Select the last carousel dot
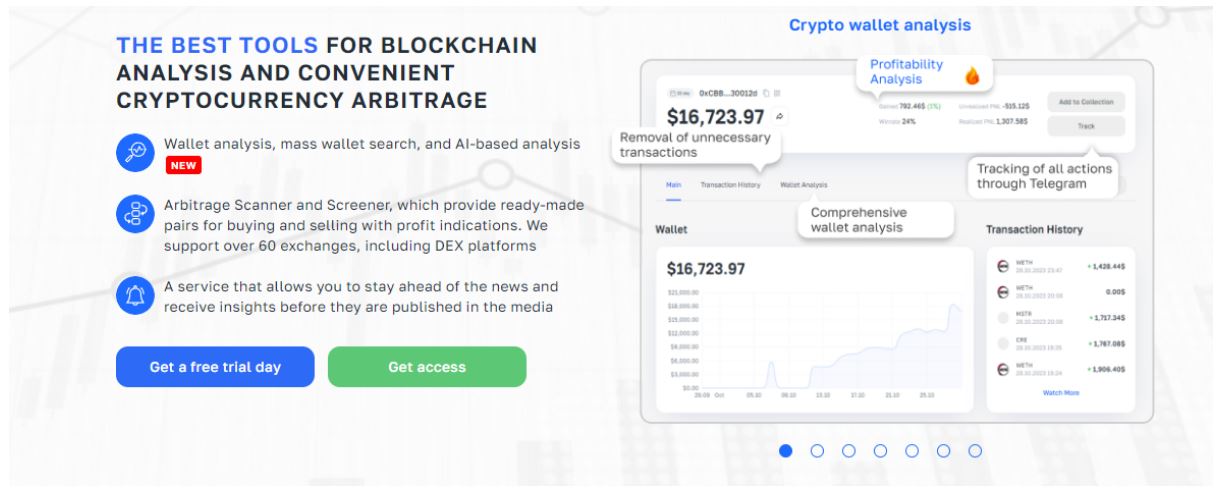The height and width of the screenshot is (489, 1218). 975,451
